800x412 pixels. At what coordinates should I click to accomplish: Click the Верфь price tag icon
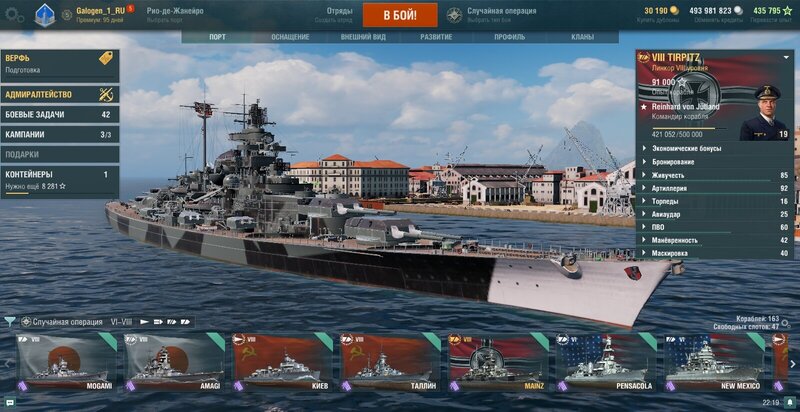[x=106, y=58]
